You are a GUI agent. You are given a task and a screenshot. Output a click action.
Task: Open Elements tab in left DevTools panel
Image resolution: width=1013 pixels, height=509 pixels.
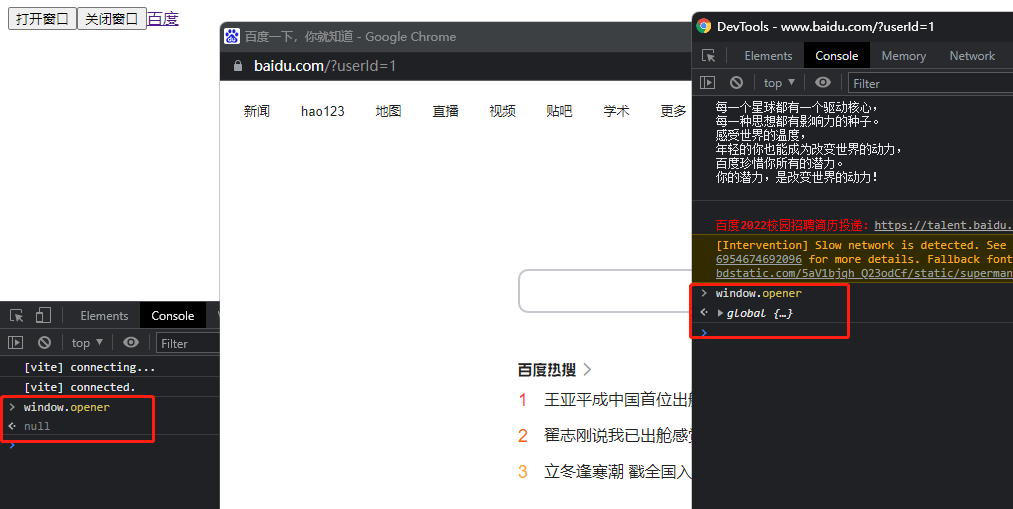point(104,316)
